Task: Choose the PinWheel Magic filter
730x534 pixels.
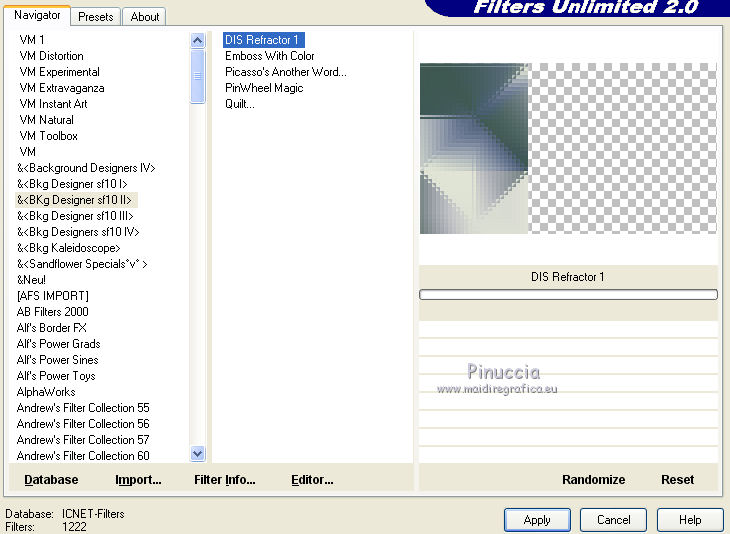Action: pos(264,88)
